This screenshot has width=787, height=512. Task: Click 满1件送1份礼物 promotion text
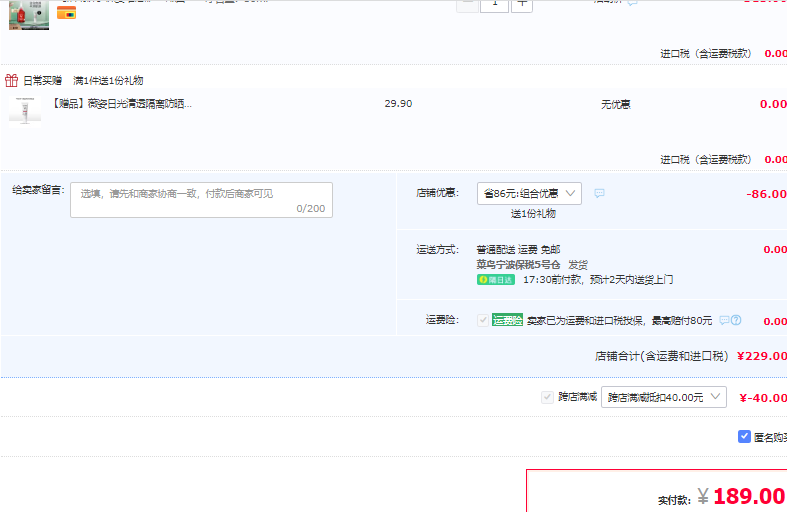click(x=108, y=80)
